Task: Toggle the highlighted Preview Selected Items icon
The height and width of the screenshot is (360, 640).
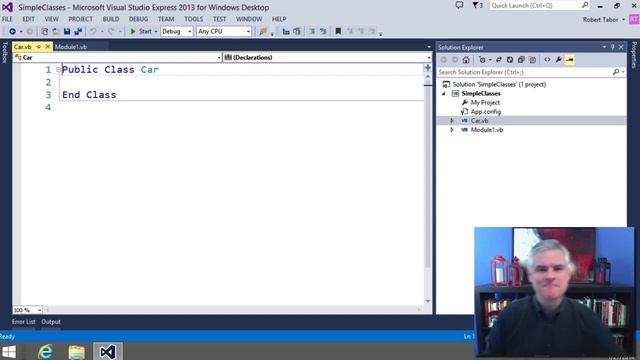Action: (x=570, y=60)
